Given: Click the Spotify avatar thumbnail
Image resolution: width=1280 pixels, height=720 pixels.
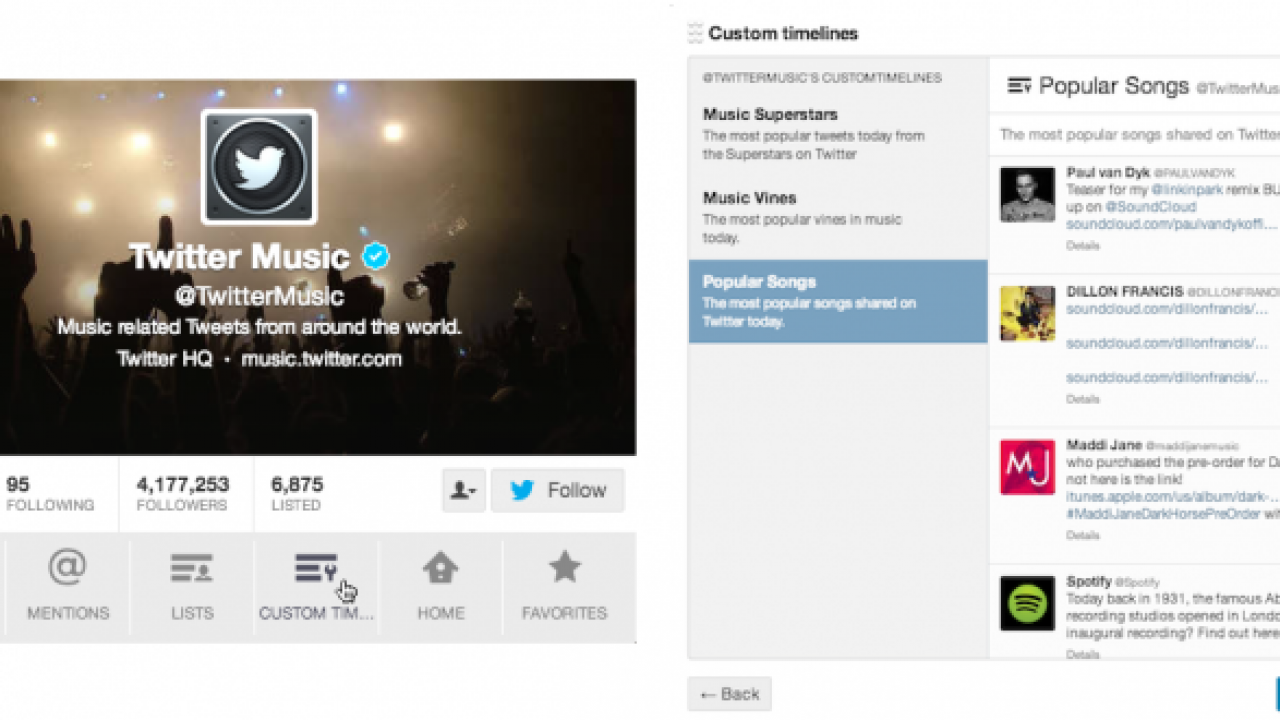Looking at the screenshot, I should pyautogui.click(x=1027, y=605).
